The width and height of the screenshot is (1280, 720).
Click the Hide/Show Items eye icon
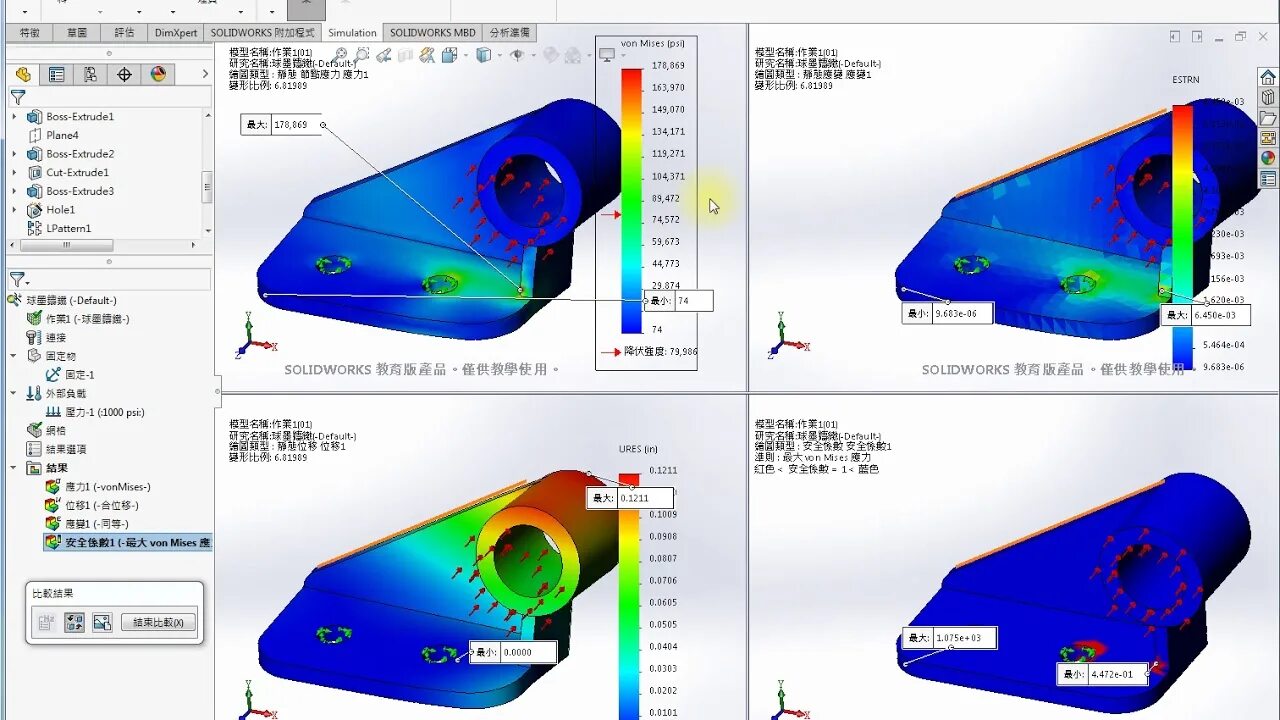(517, 55)
